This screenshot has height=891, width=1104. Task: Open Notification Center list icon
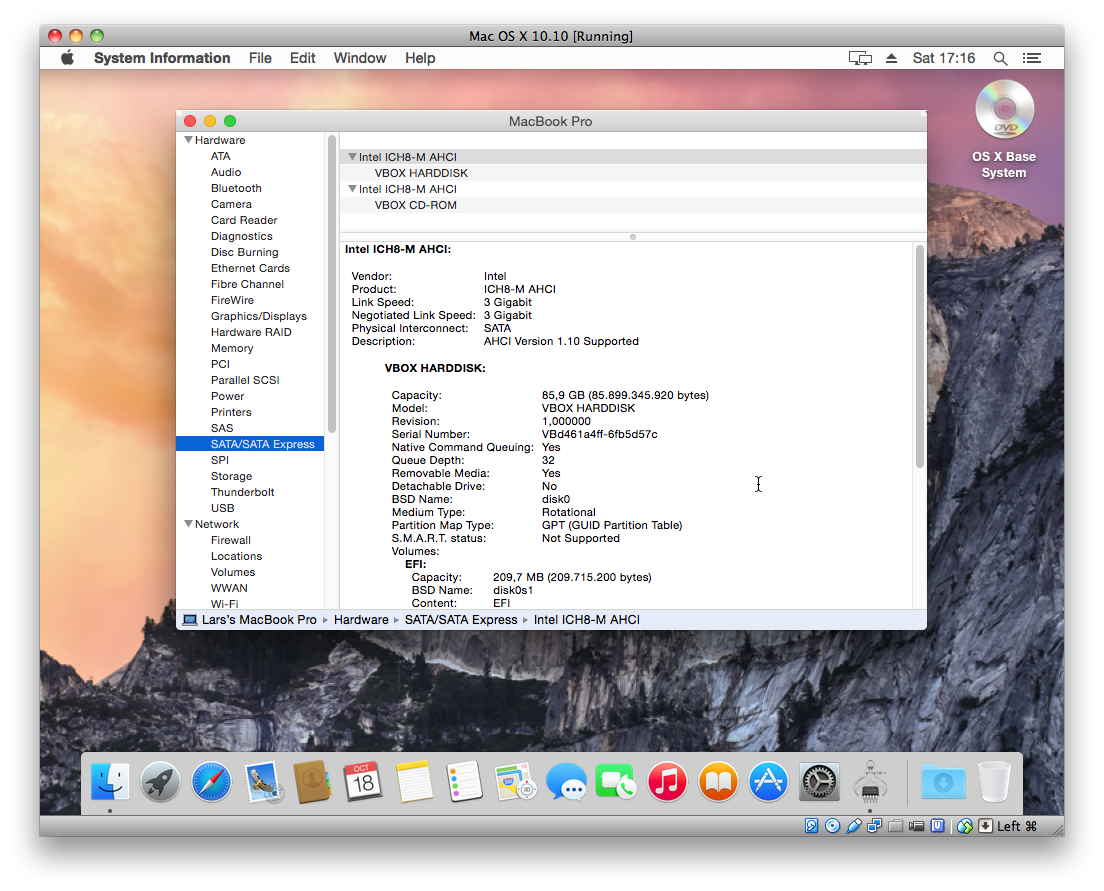click(1031, 58)
